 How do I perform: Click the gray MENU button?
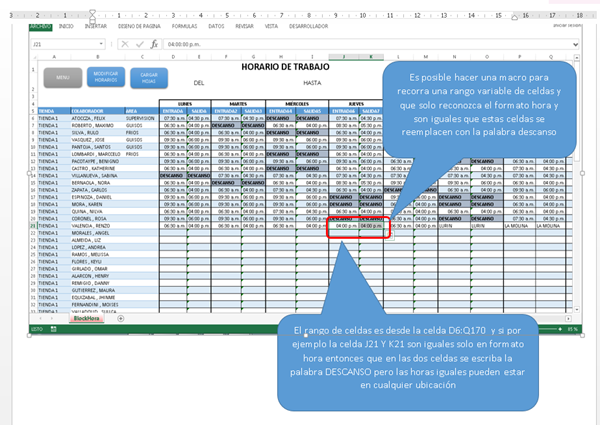tap(63, 78)
